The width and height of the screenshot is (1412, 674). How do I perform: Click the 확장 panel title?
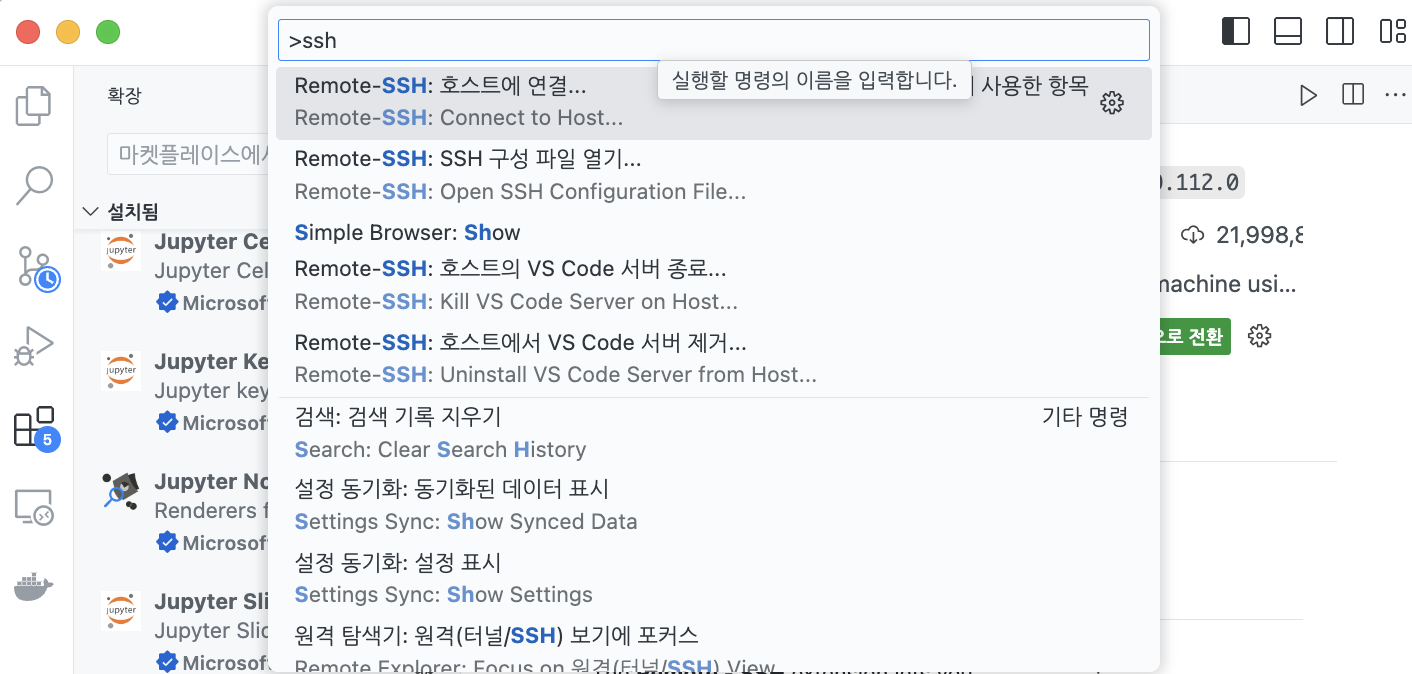[x=125, y=96]
